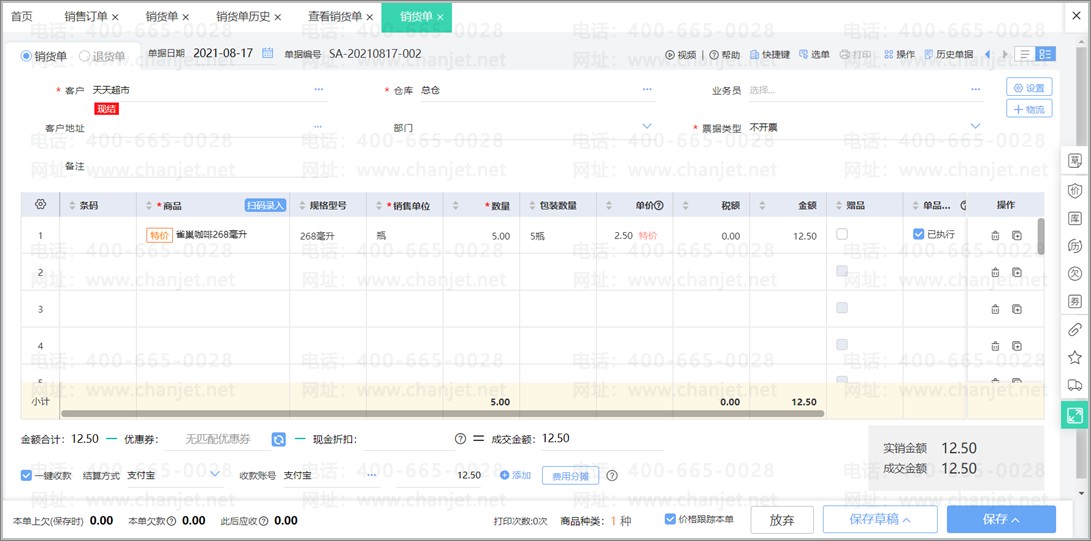
Task: Delete row 1 with the trash icon
Action: 995,236
